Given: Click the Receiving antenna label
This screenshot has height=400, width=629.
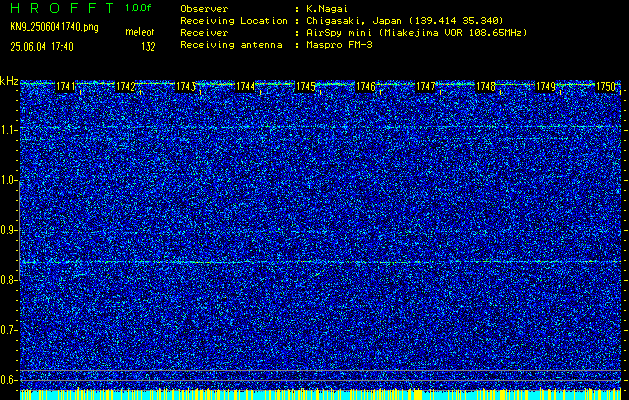Looking at the screenshot, I should pos(231,45).
